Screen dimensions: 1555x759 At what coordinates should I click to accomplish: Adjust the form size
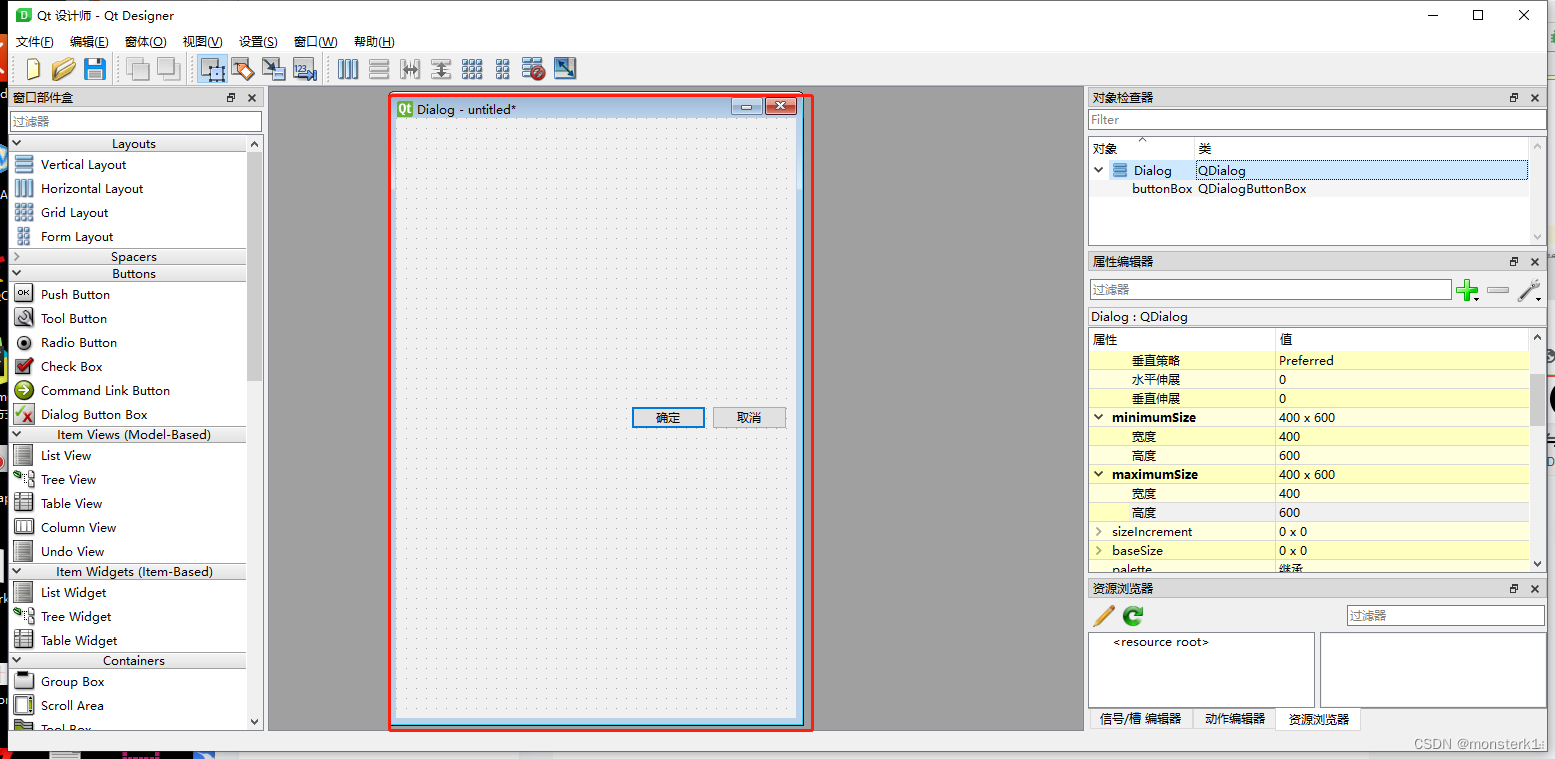coord(564,69)
